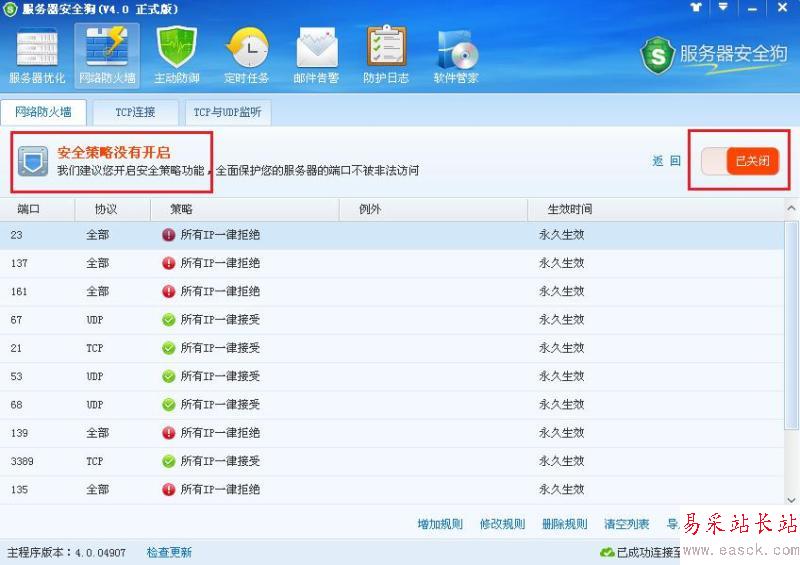Viewport: 800px width, 565px height.
Task: Click the scrollbar up arrow
Action: [791, 209]
